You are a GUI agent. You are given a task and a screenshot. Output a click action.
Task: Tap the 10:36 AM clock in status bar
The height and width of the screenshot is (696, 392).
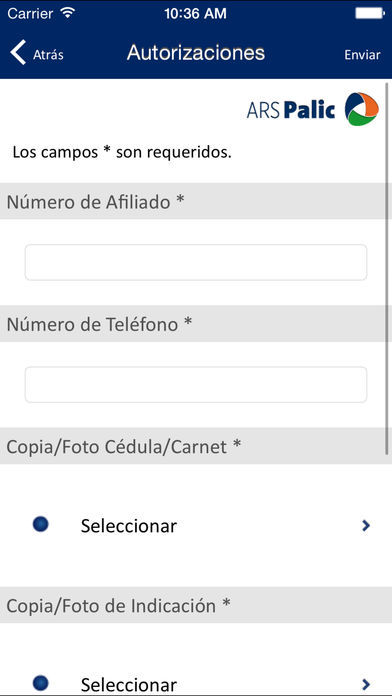click(x=195, y=13)
